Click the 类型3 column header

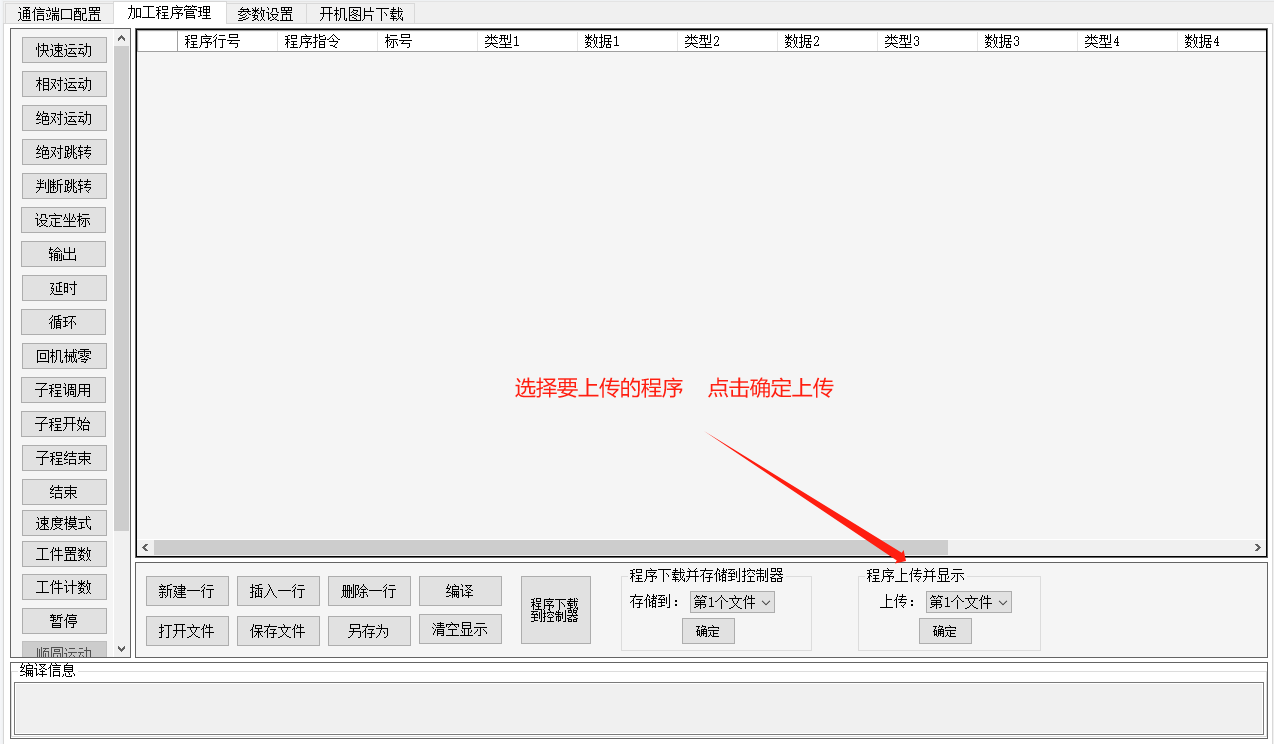[927, 41]
